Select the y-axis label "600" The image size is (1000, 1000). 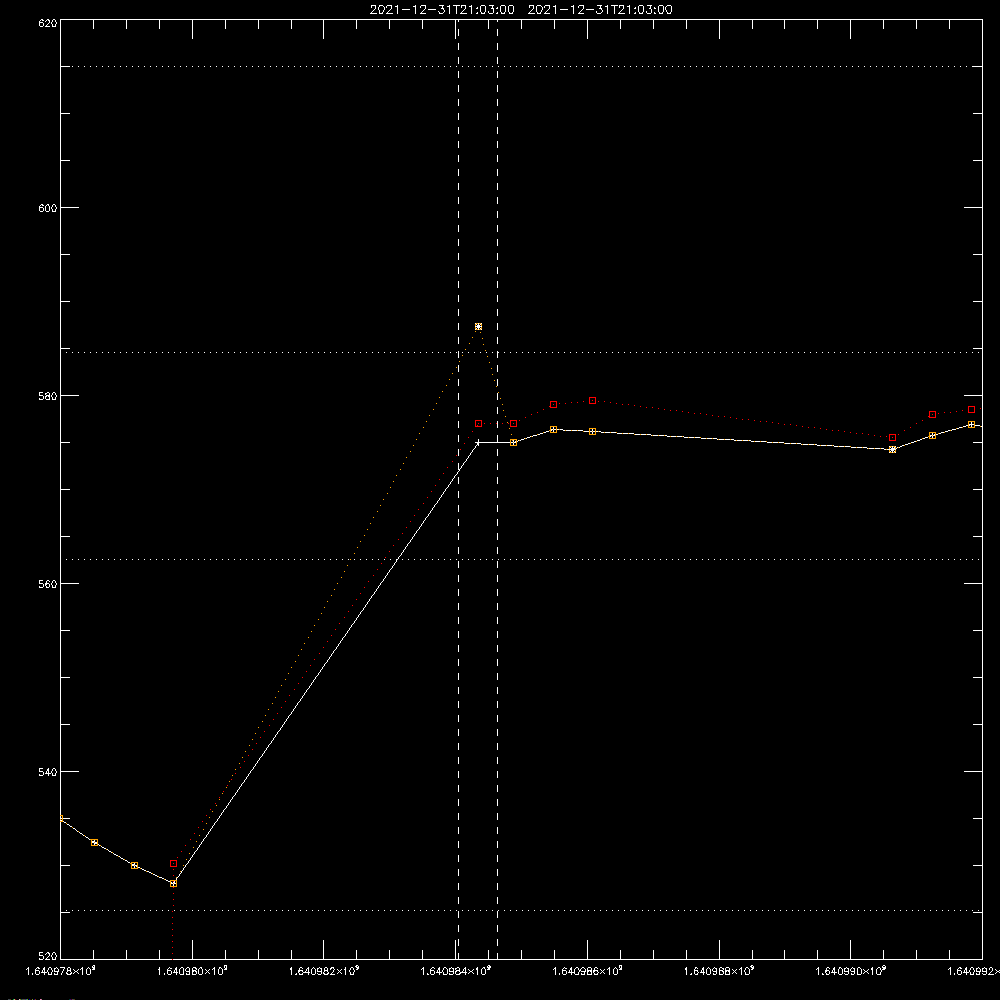[x=48, y=208]
